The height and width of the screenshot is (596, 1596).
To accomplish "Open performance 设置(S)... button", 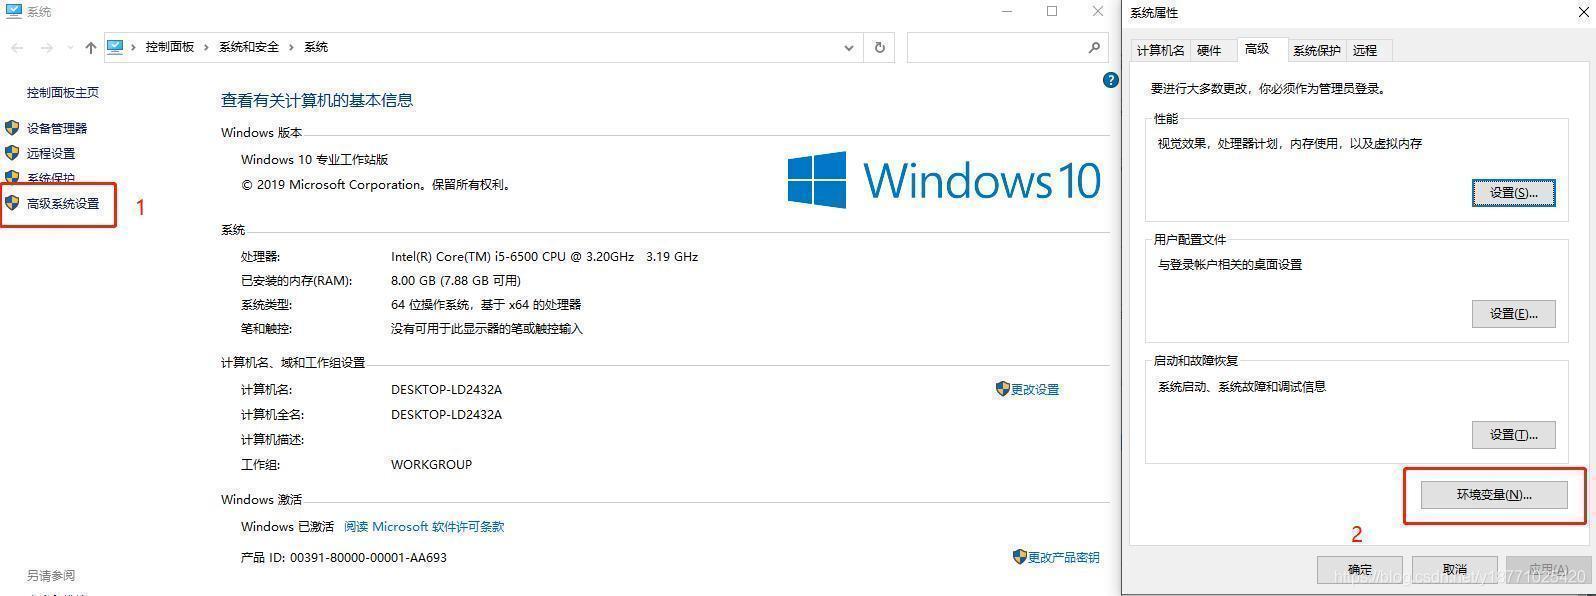I will [1513, 192].
